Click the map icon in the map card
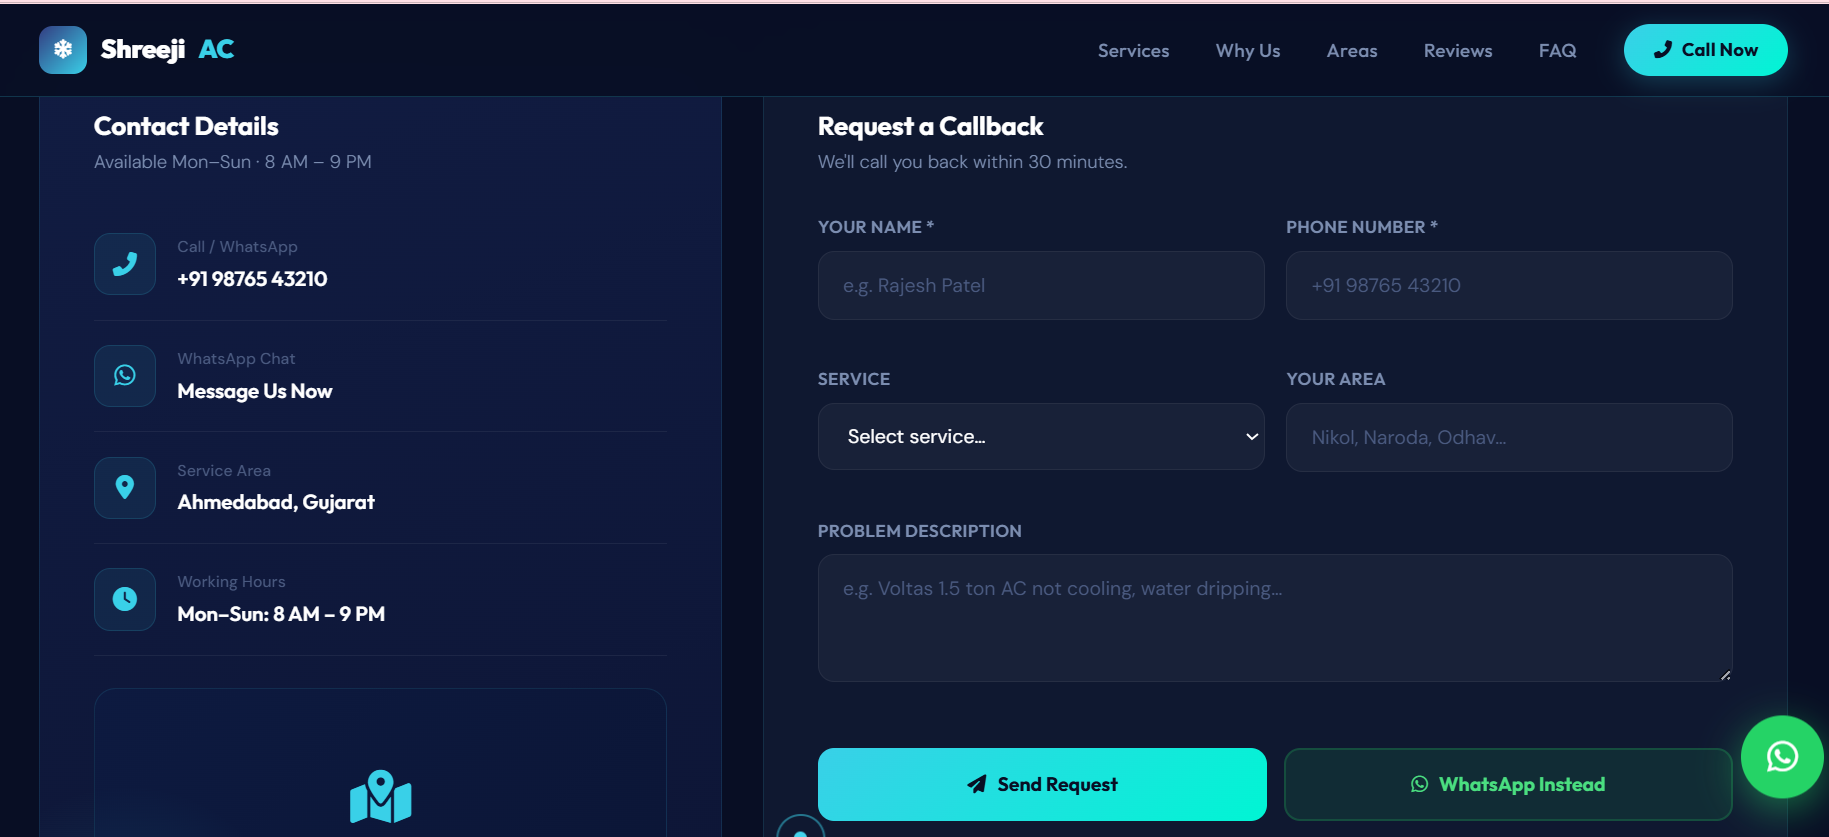This screenshot has height=837, width=1829. tap(380, 797)
